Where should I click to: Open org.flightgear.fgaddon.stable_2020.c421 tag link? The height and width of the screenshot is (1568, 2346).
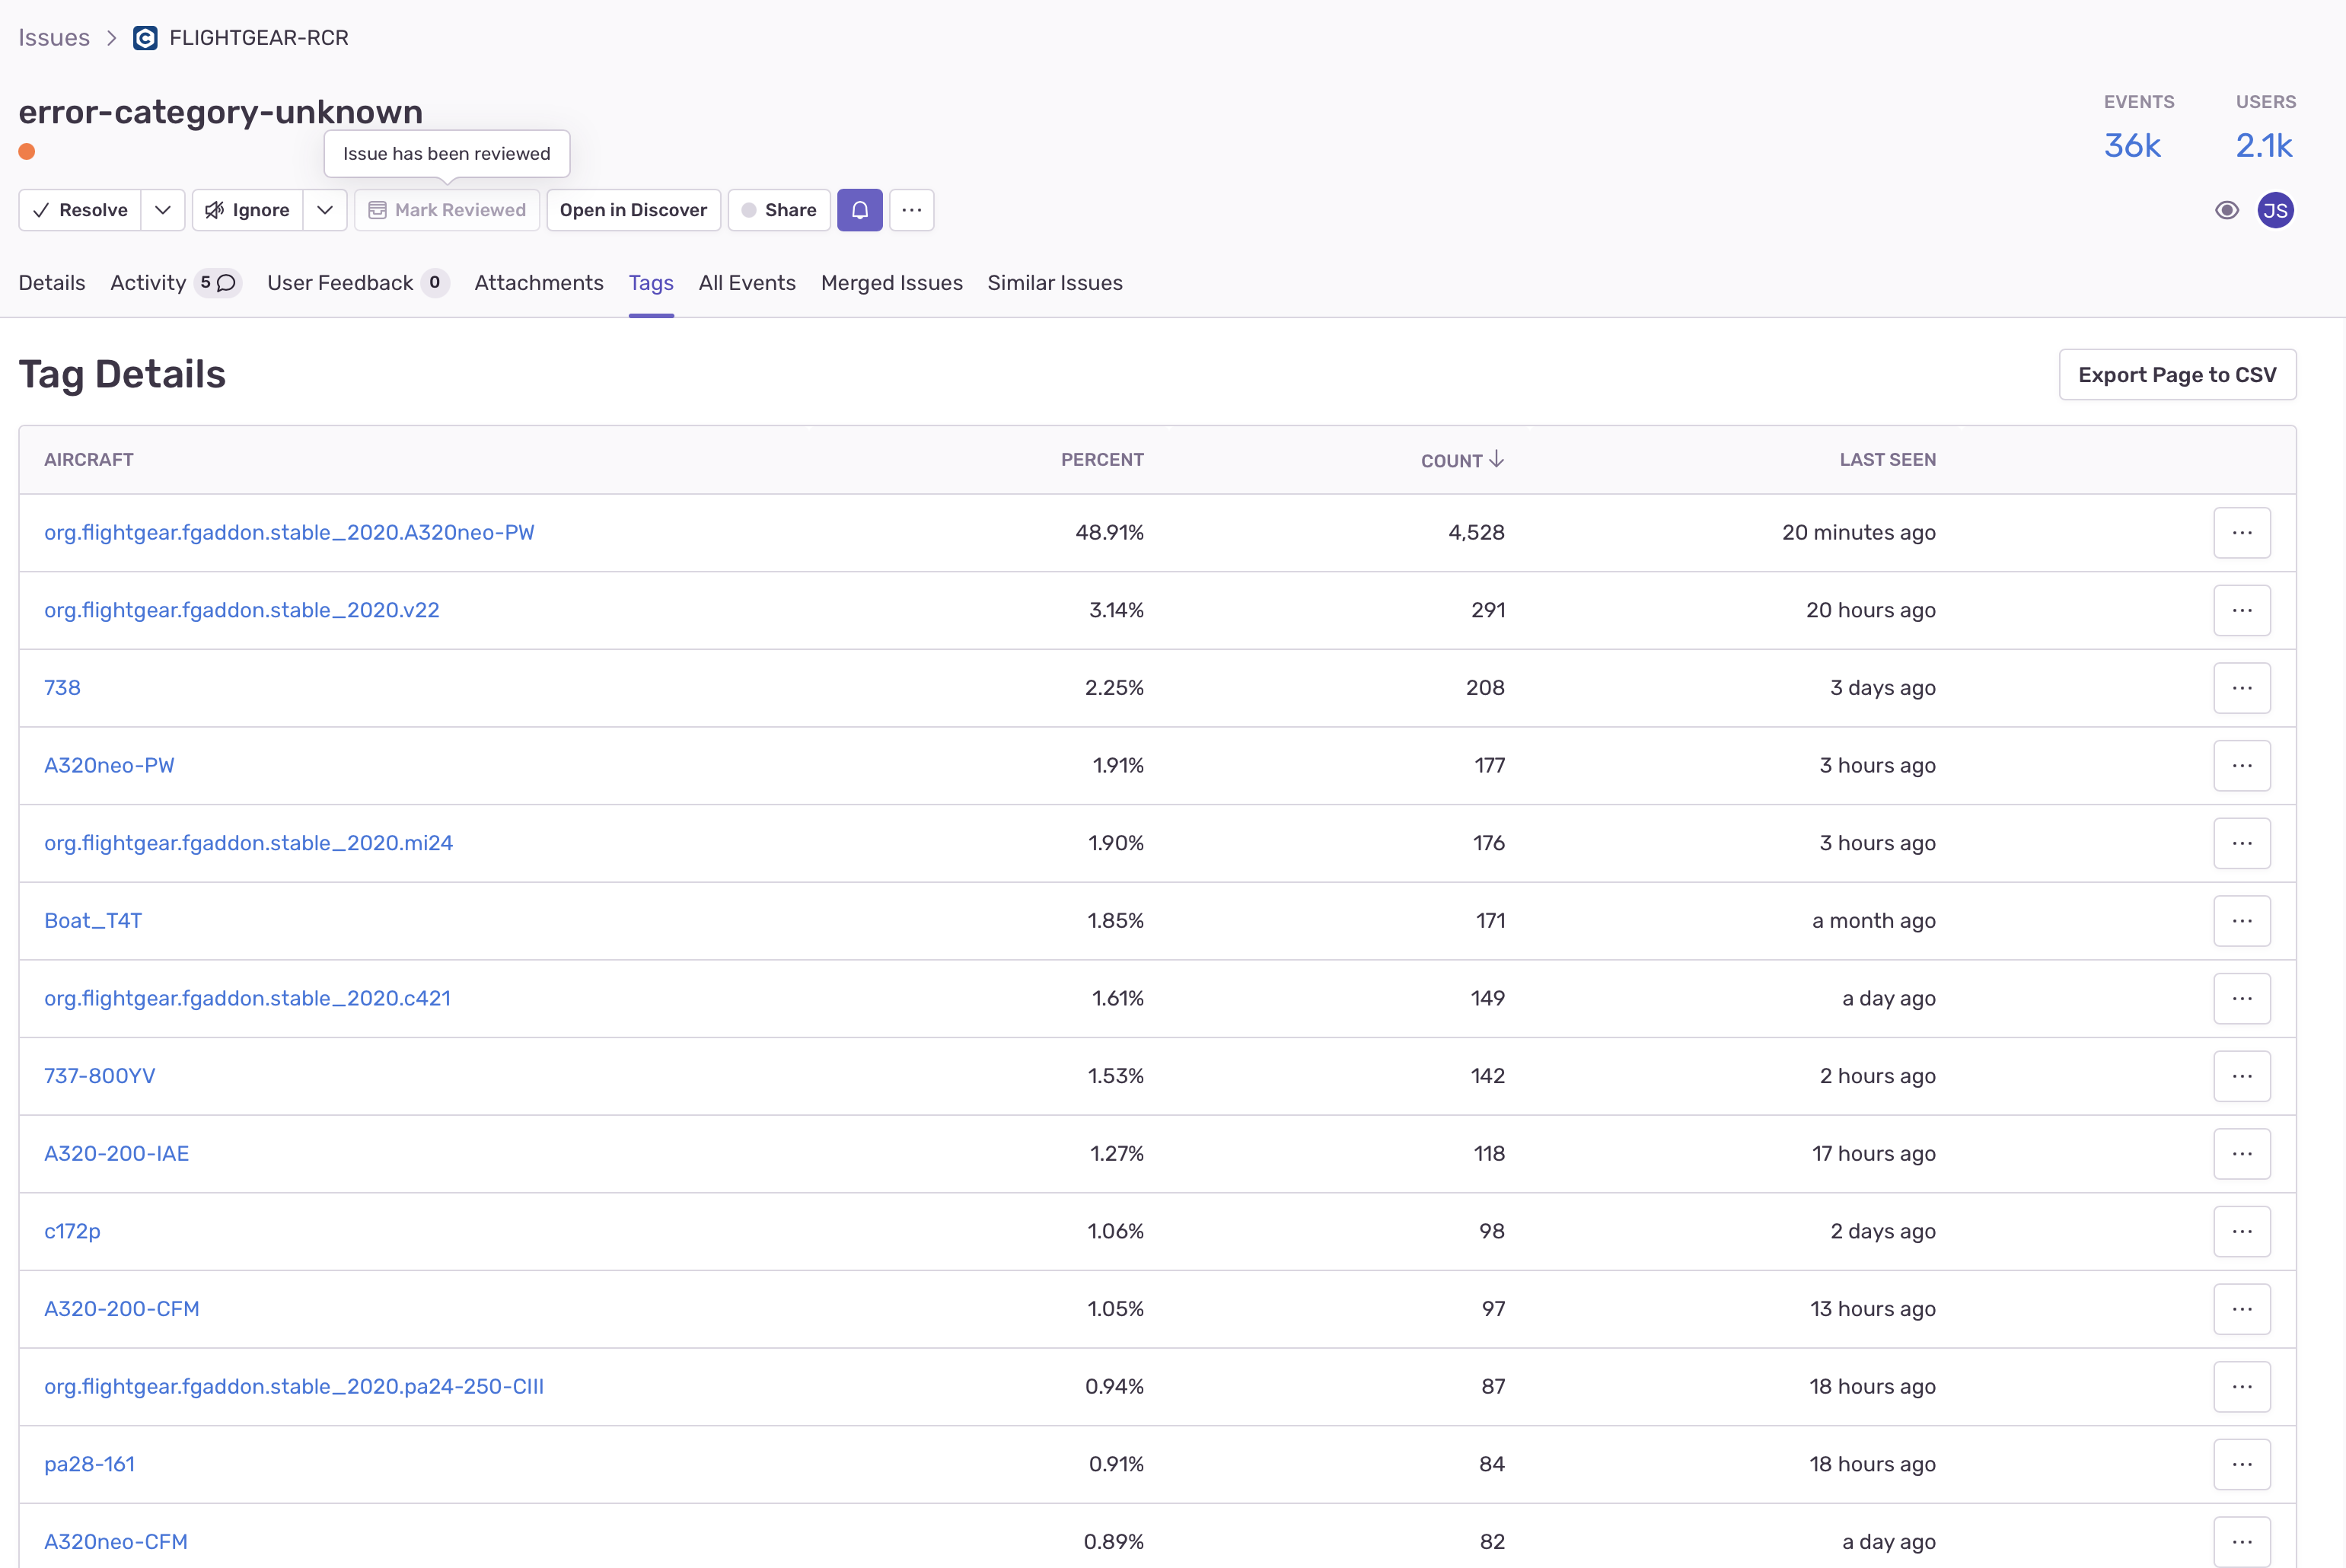[247, 998]
